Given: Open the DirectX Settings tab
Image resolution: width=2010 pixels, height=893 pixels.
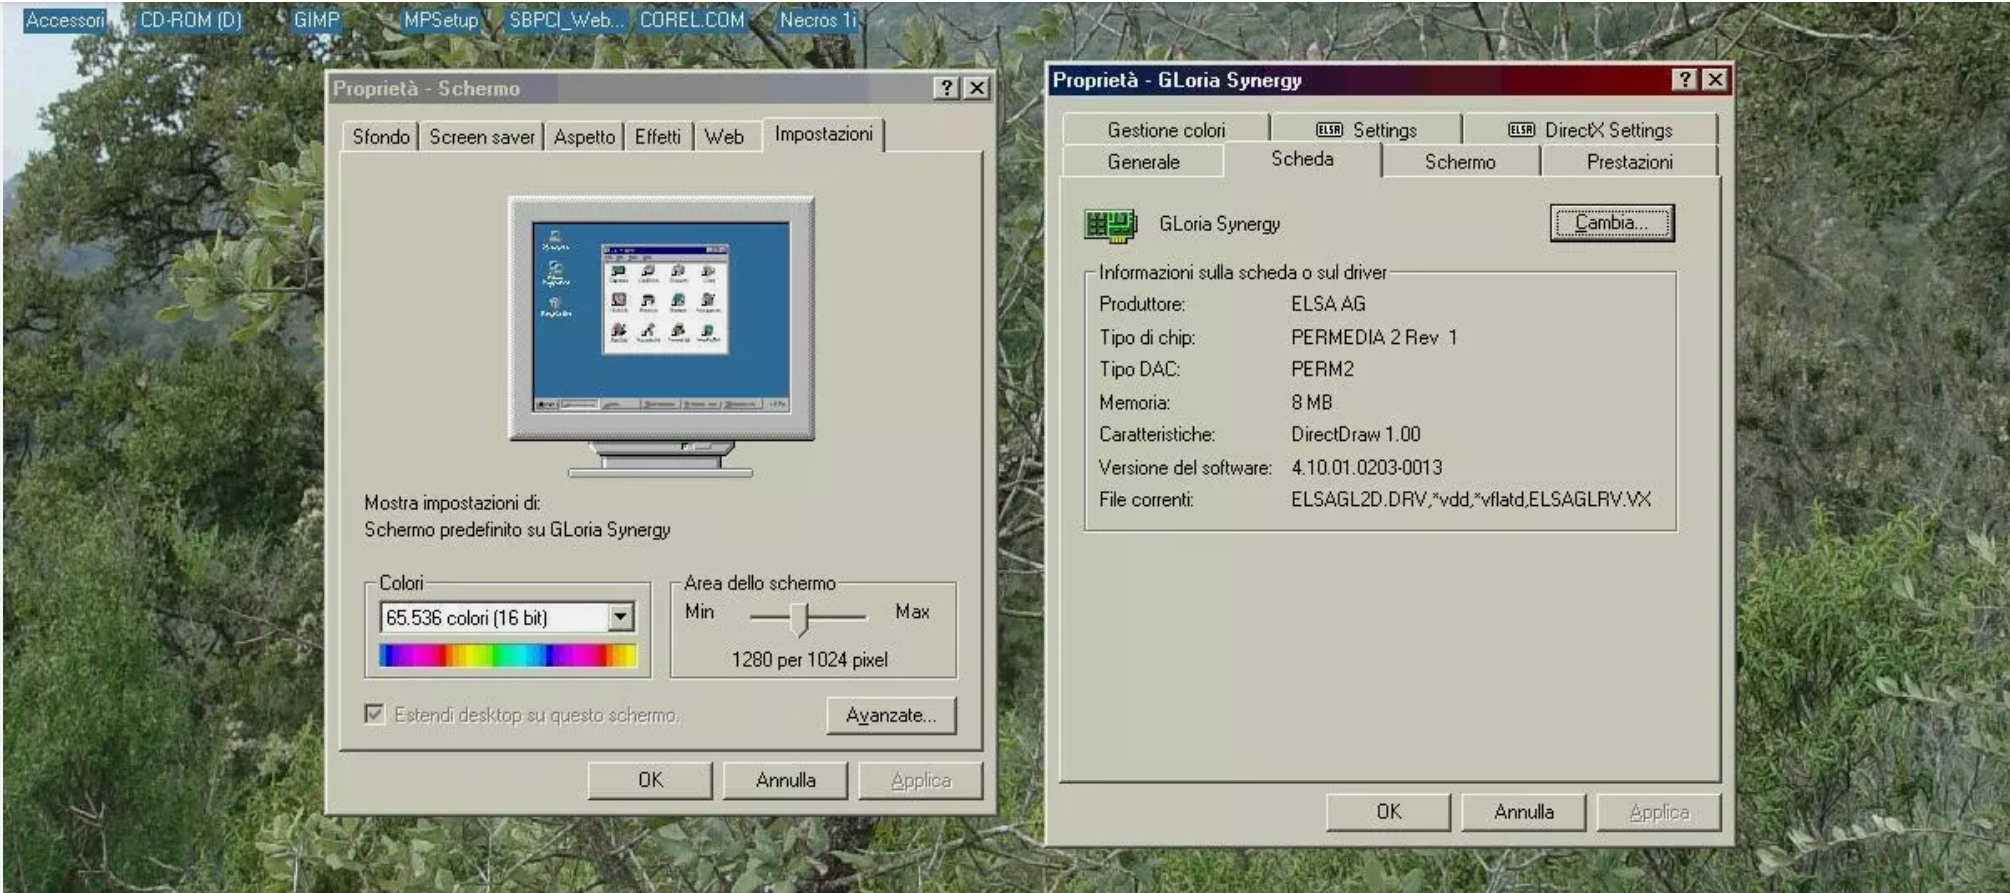Looking at the screenshot, I should 1590,130.
